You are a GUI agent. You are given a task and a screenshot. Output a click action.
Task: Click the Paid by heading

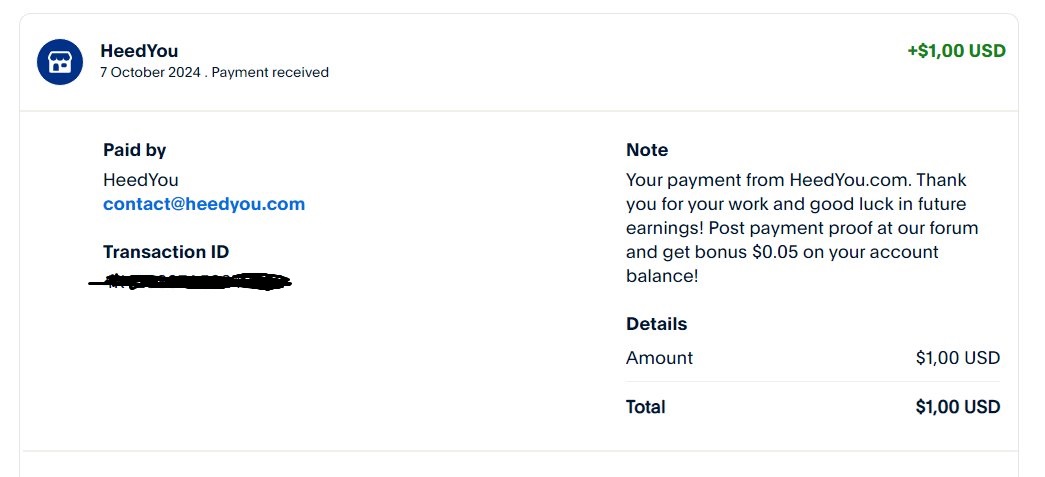pyautogui.click(x=135, y=151)
